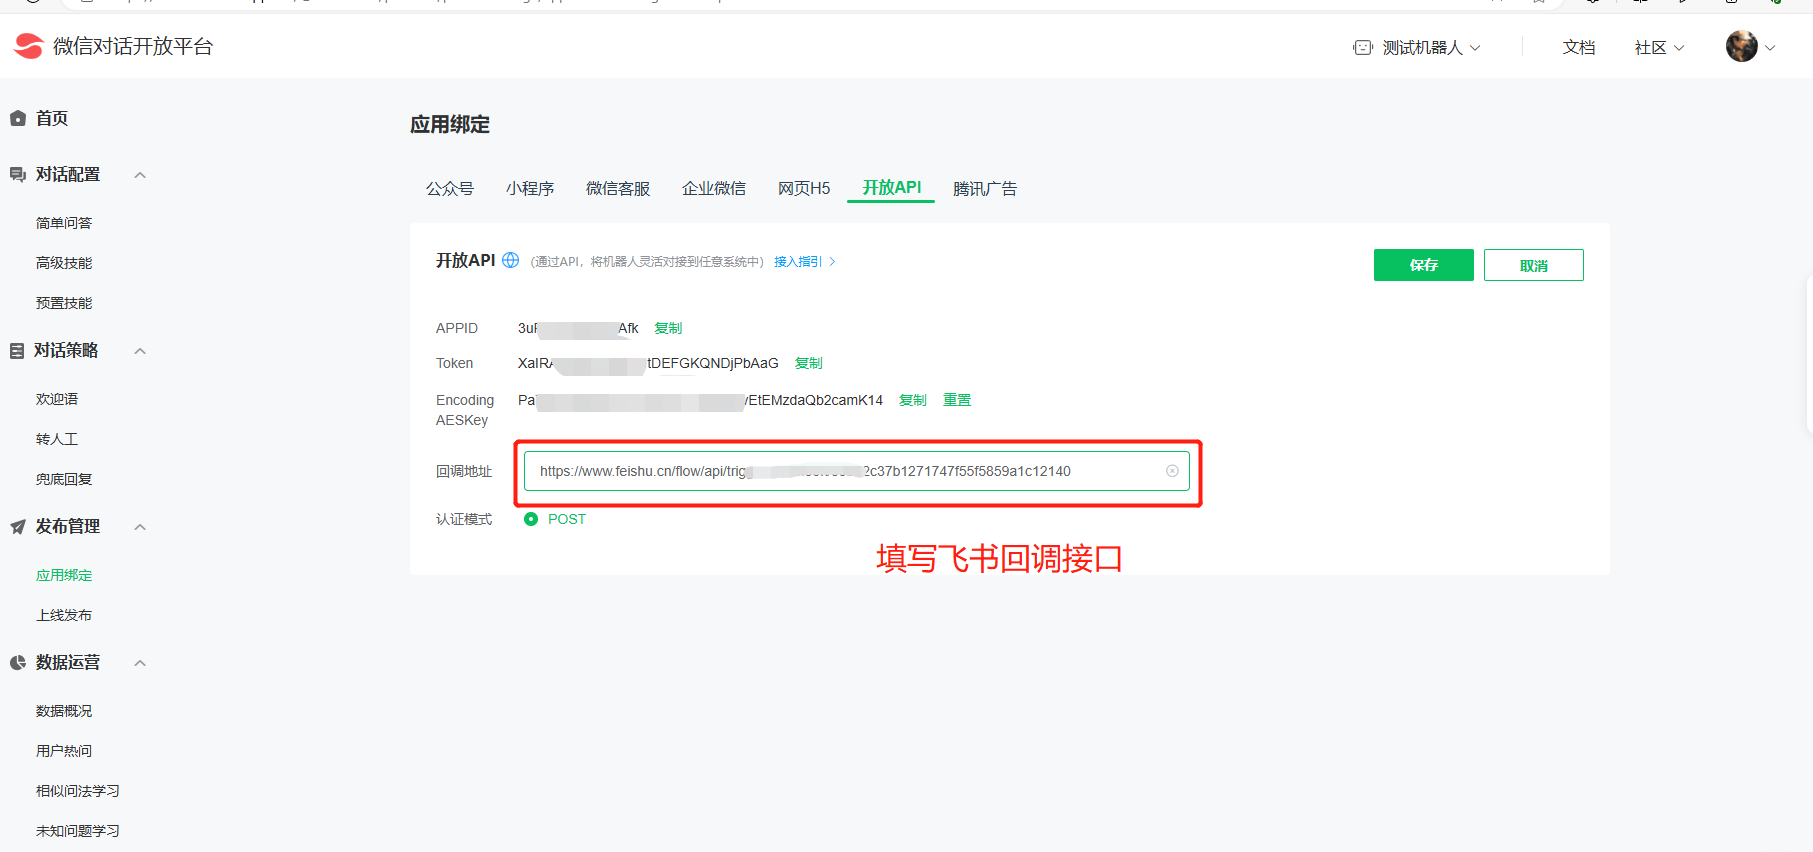Click the globe icon beside 开放API
1813x852 pixels.
tap(510, 260)
